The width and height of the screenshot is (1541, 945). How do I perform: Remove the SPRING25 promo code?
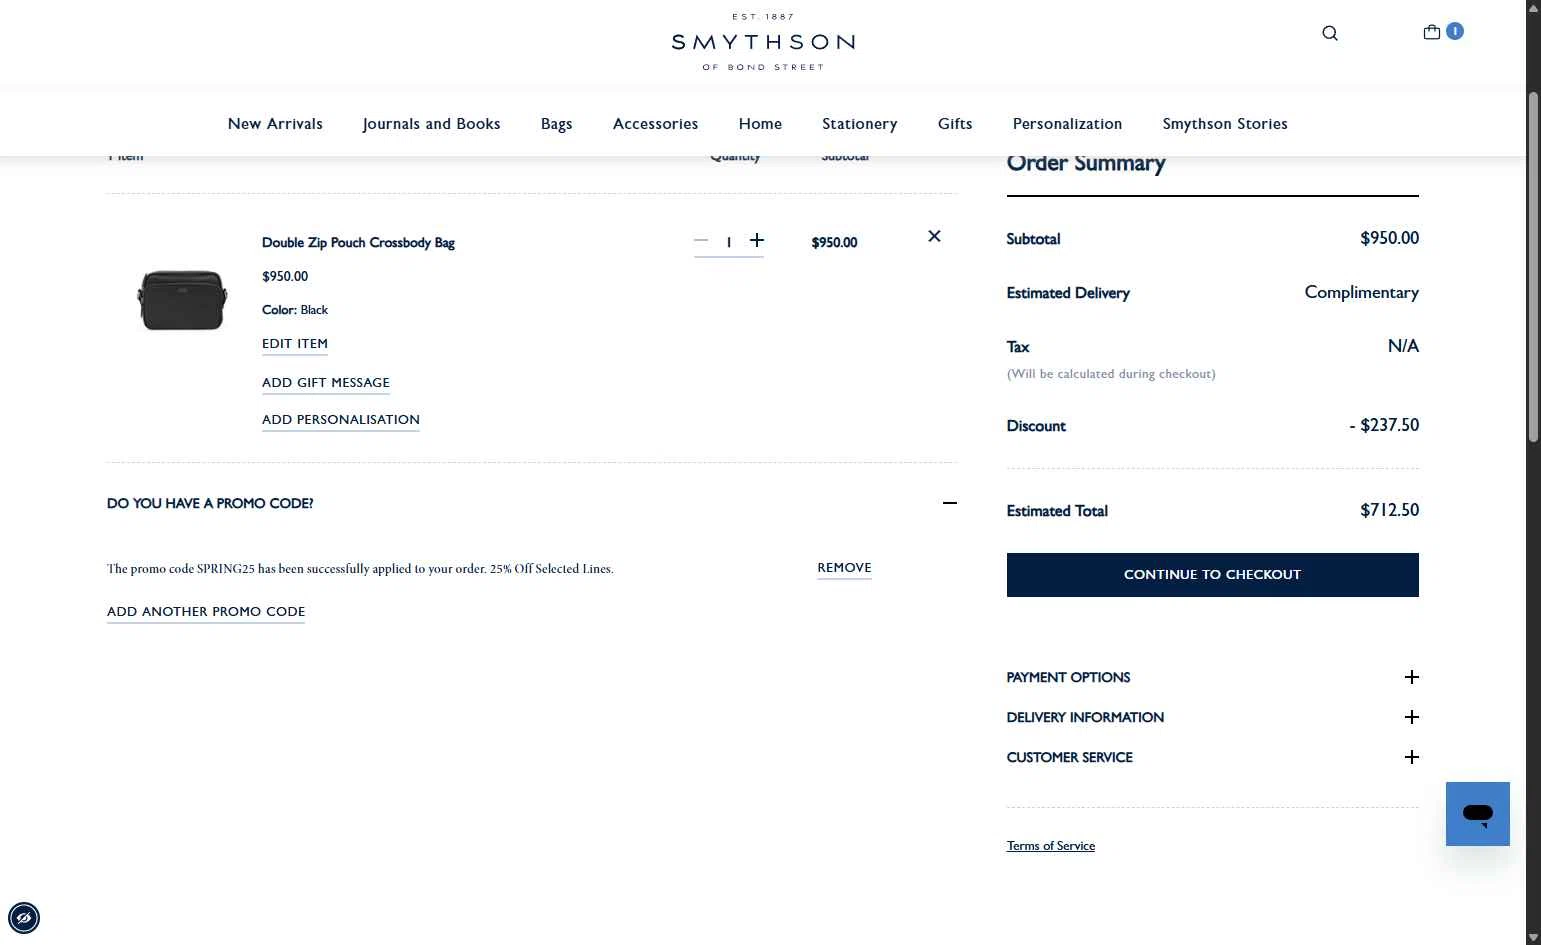tap(844, 567)
